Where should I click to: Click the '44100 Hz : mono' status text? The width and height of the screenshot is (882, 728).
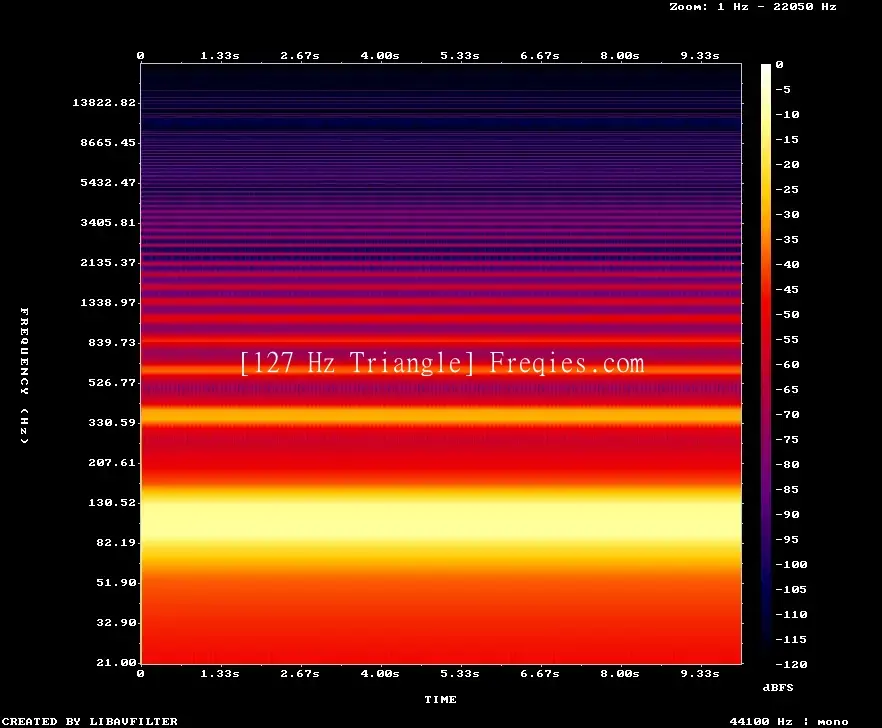click(789, 721)
